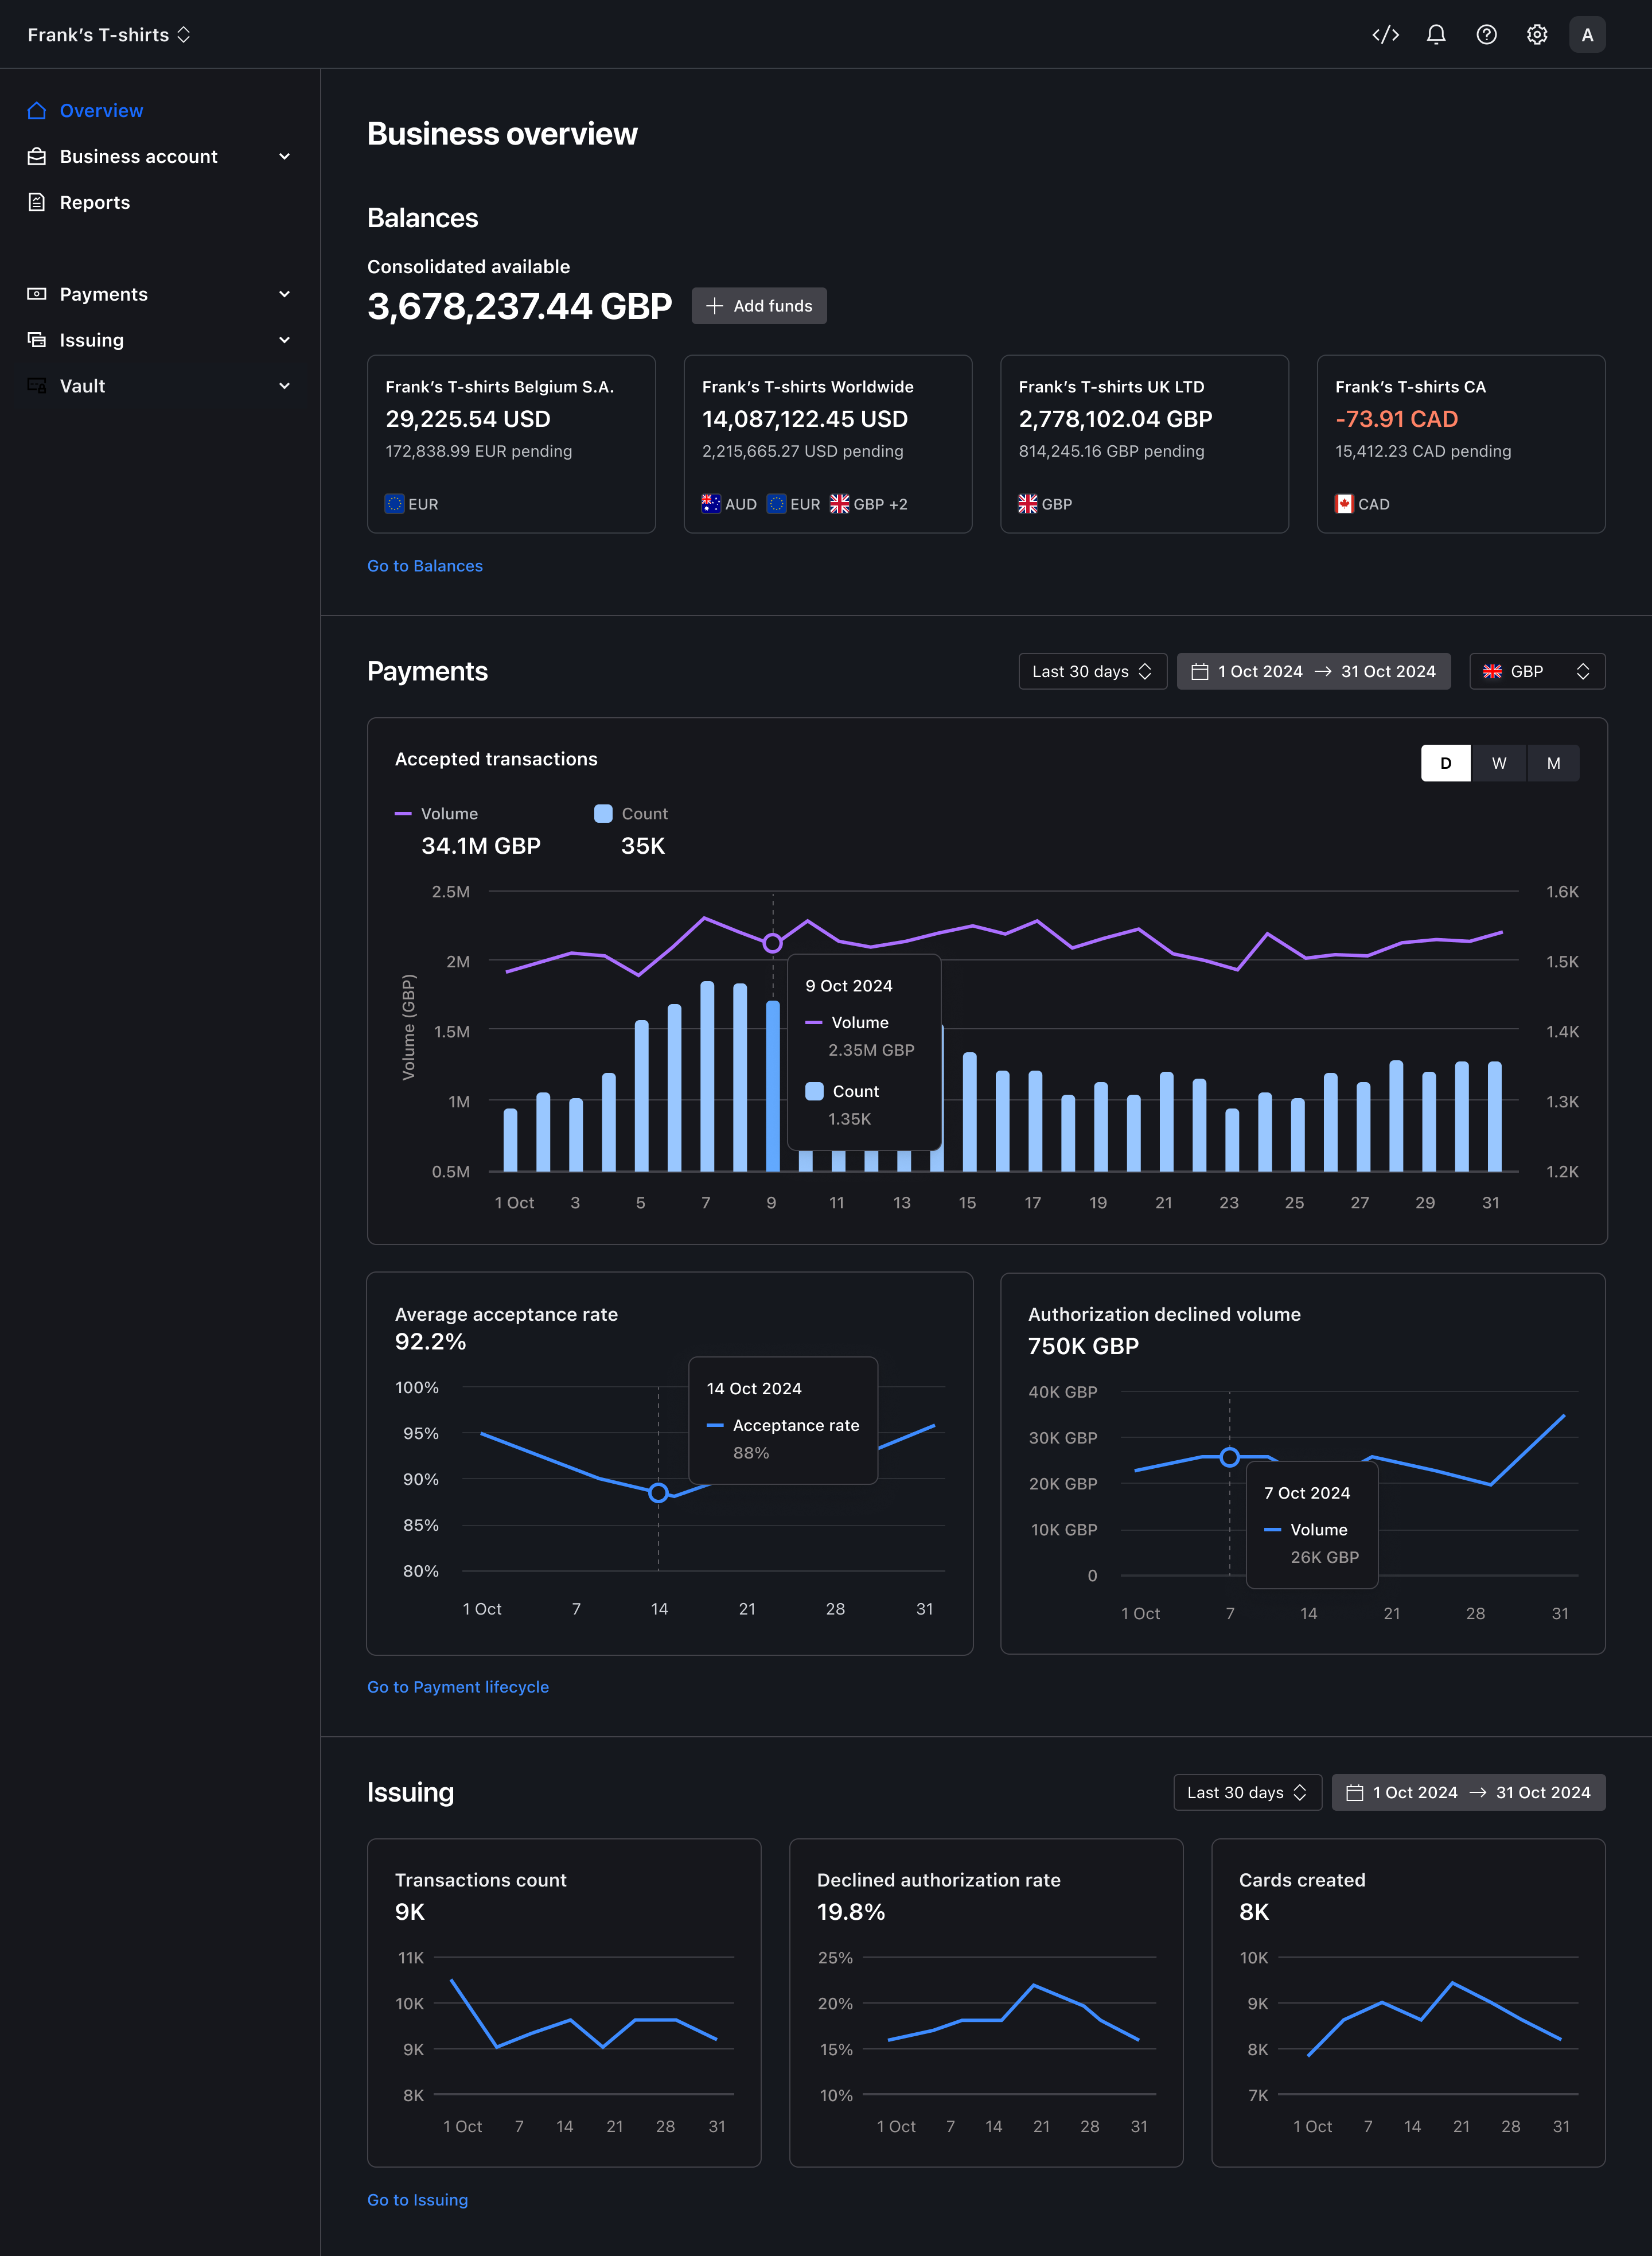This screenshot has height=2256, width=1652.
Task: Click the highlighted 9 Oct bar
Action: click(x=773, y=1086)
